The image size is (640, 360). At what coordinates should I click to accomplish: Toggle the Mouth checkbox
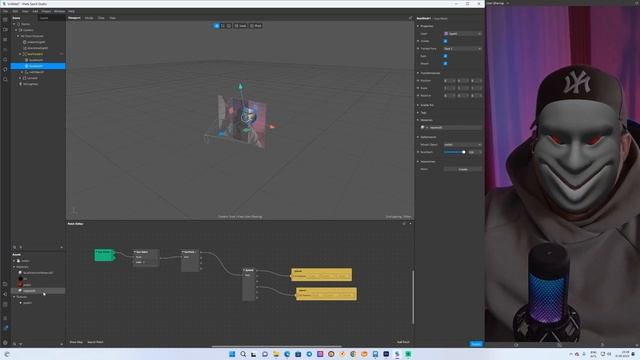(x=445, y=64)
